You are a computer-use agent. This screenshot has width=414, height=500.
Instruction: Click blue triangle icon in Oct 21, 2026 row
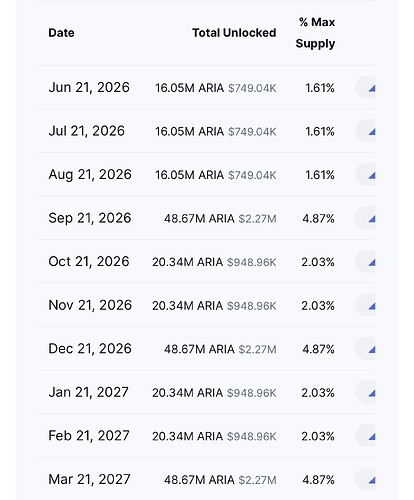[x=372, y=263]
